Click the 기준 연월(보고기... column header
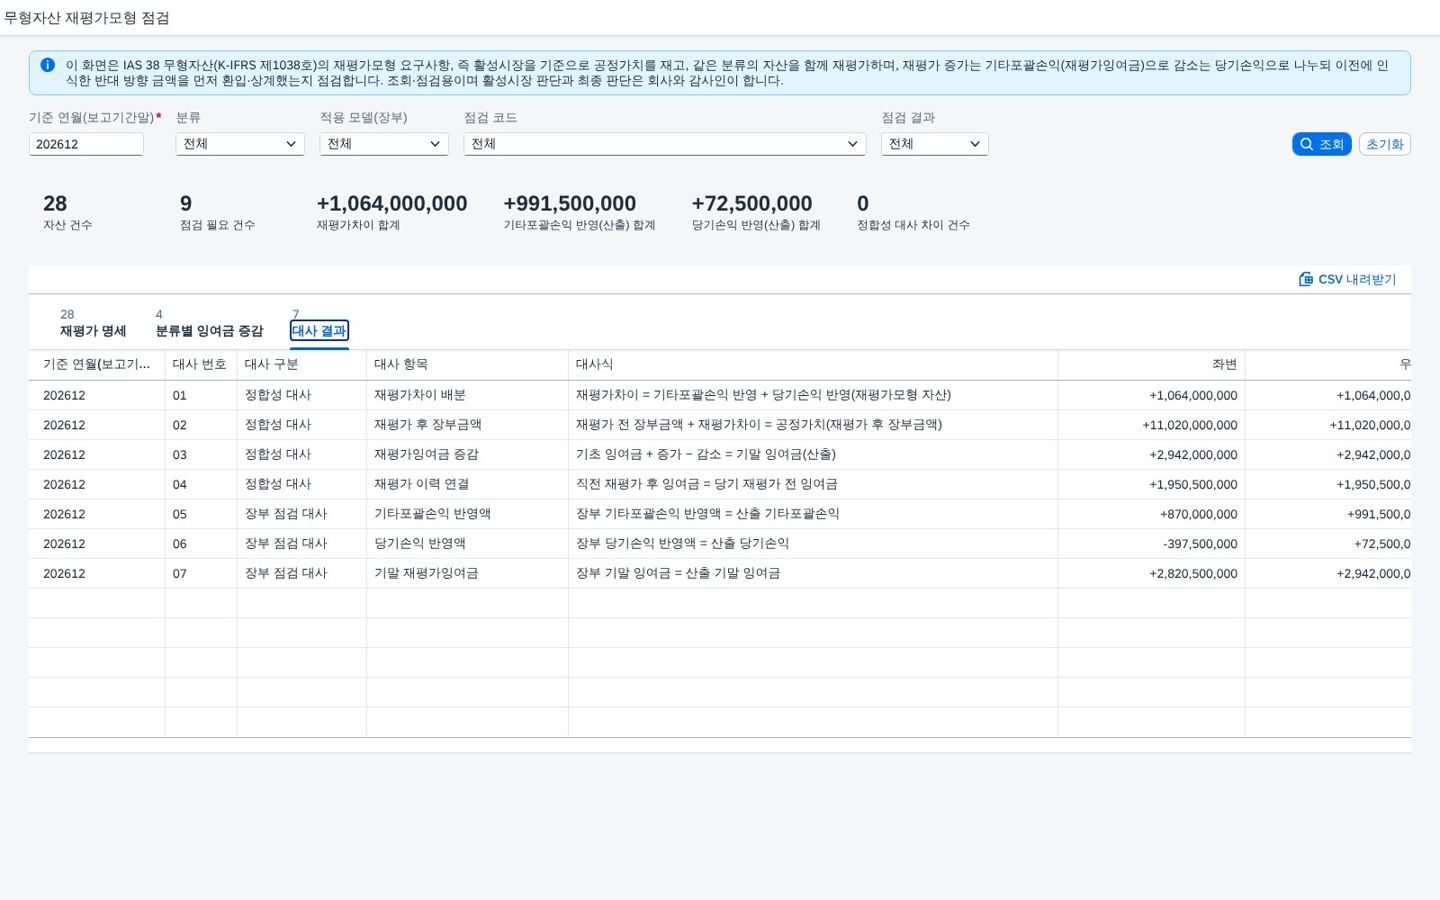 point(97,365)
